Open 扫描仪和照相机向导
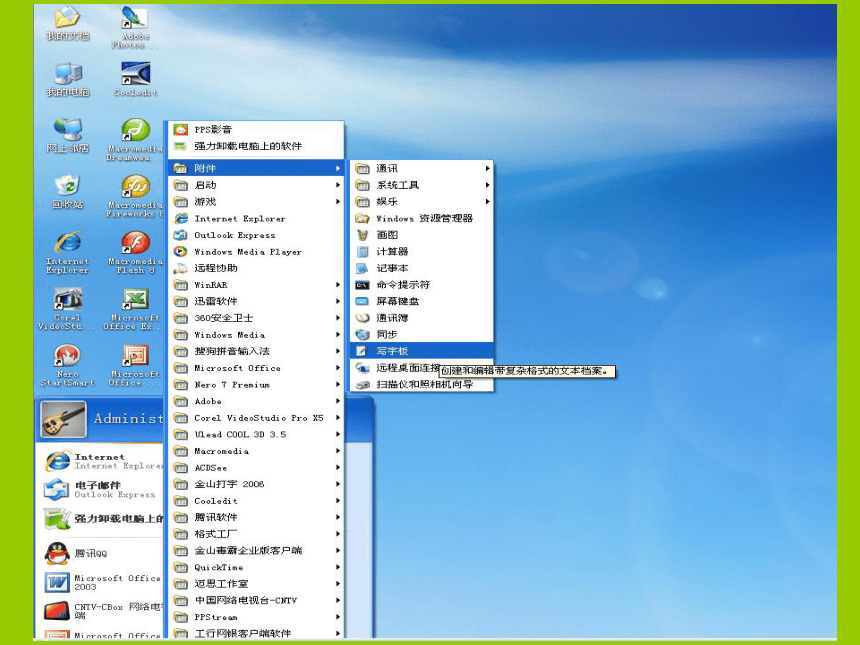860x645 pixels. (x=422, y=384)
